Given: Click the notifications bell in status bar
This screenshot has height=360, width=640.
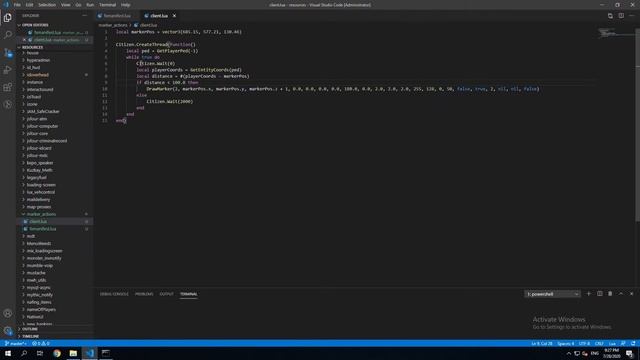Looking at the screenshot, I should point(633,344).
